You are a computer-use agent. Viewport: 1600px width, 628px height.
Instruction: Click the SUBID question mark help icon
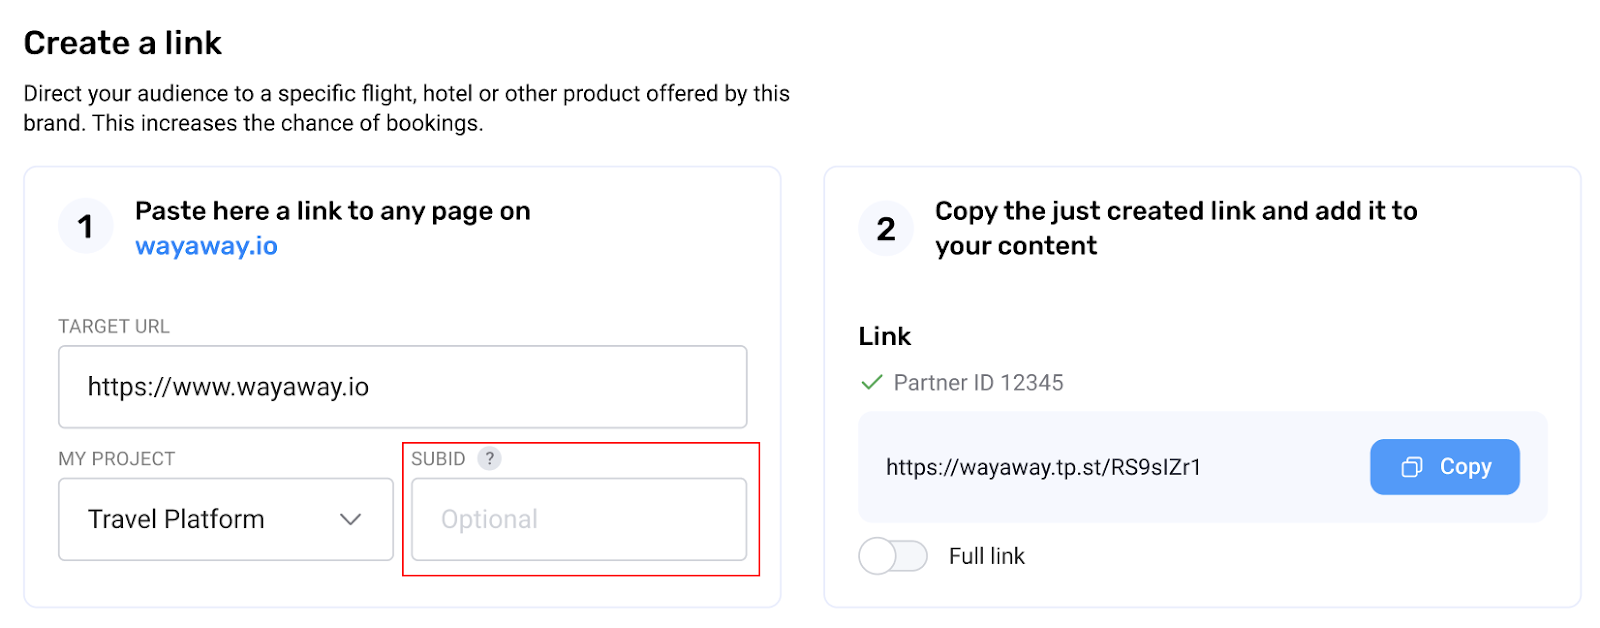pos(489,459)
